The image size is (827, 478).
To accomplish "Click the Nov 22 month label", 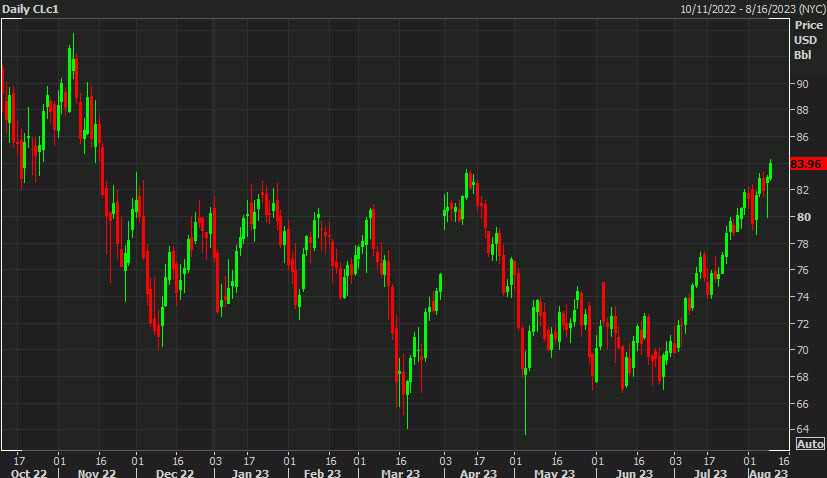I will (97, 473).
